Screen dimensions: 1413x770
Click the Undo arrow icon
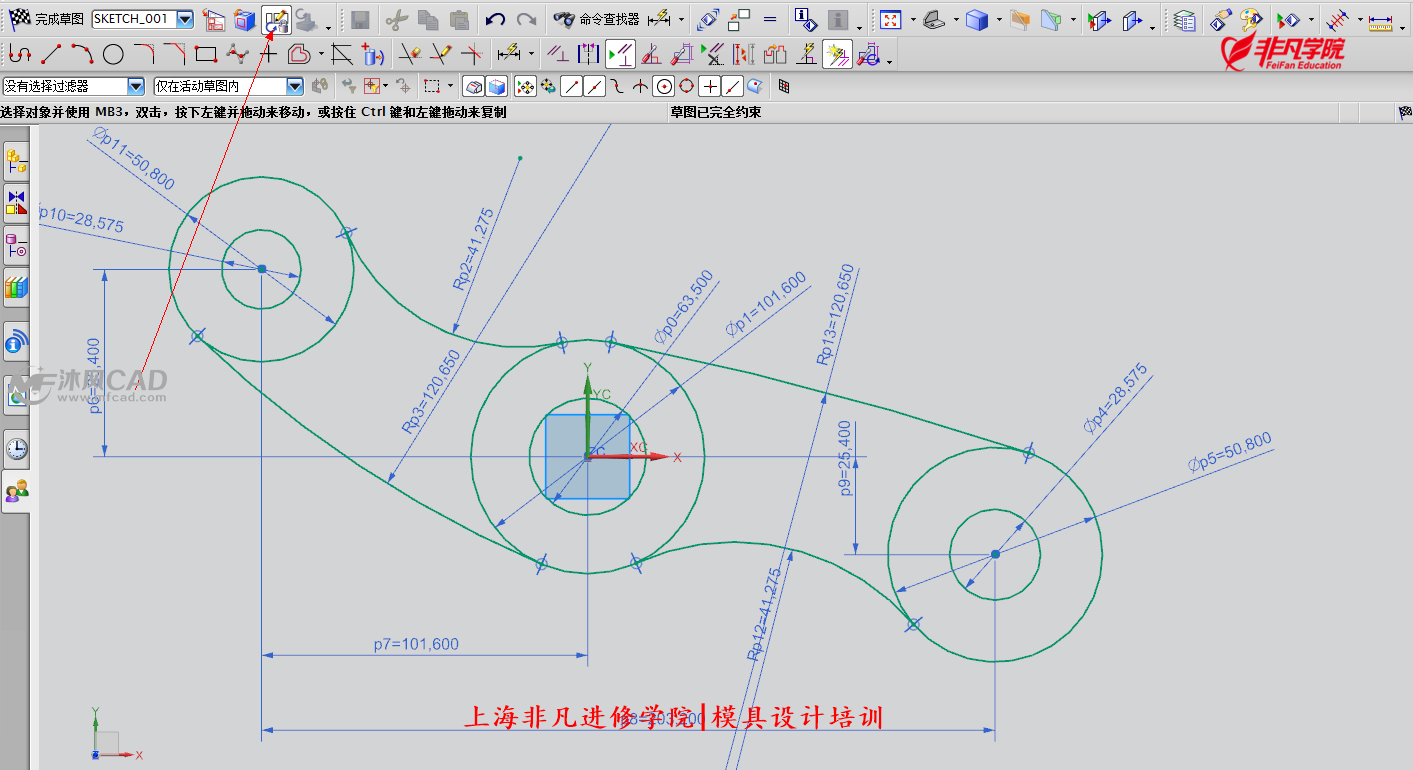(494, 19)
